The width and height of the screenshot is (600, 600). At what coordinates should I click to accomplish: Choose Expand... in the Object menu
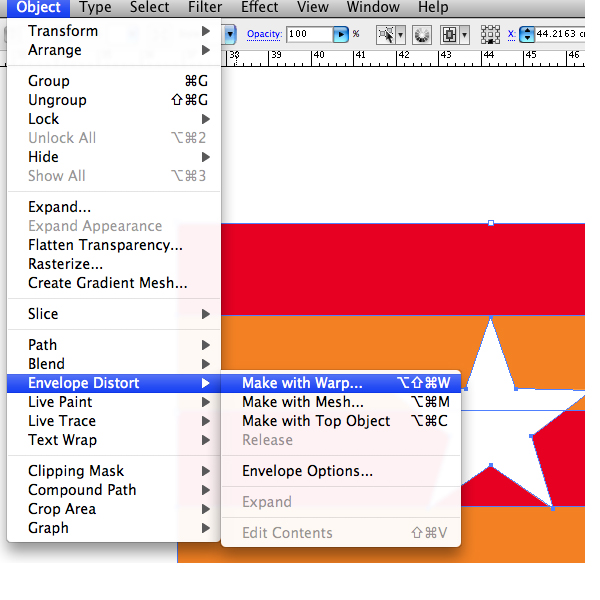(114, 207)
